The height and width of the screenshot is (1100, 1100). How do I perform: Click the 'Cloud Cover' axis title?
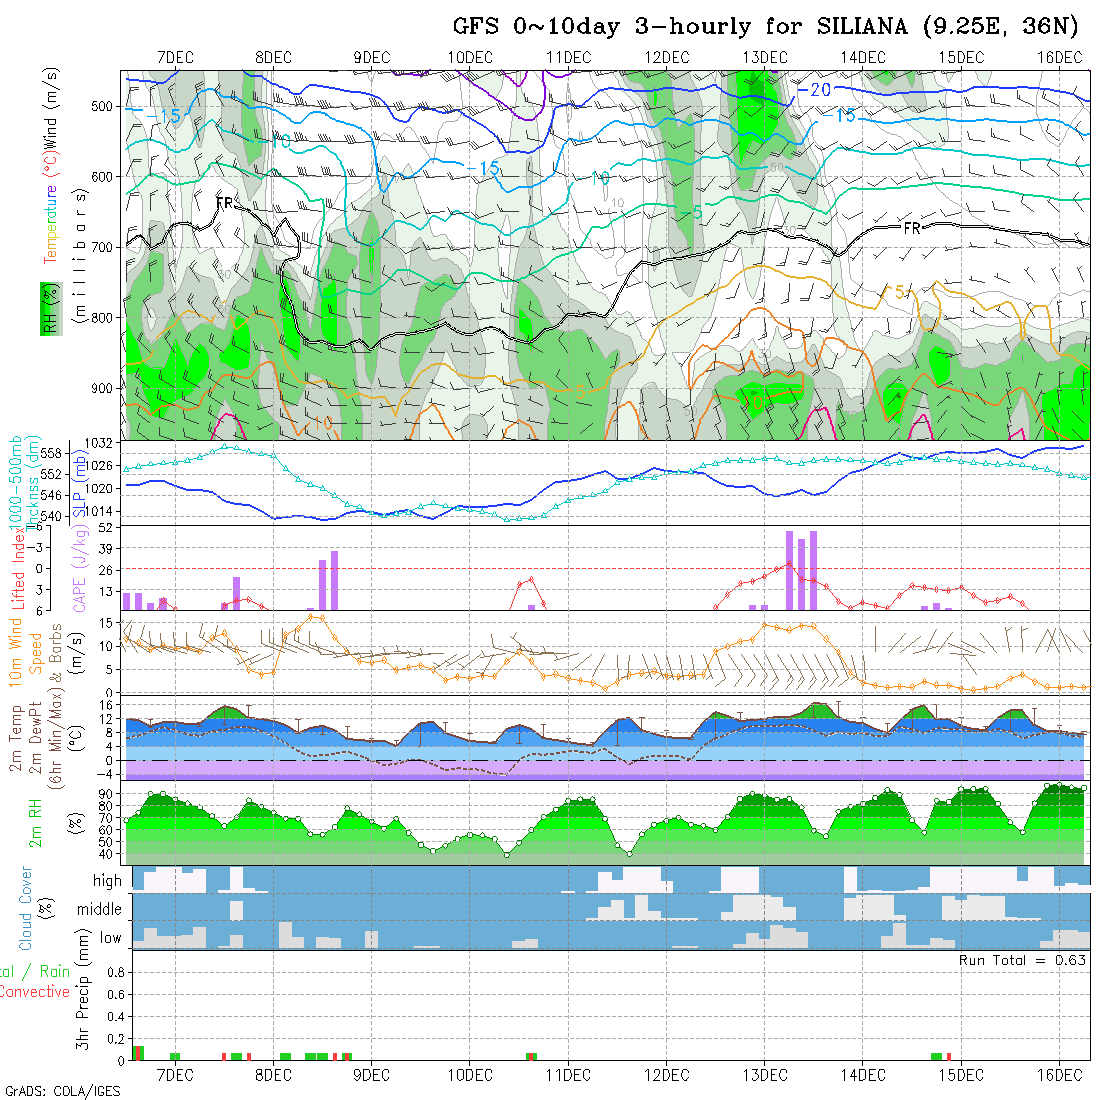25,908
